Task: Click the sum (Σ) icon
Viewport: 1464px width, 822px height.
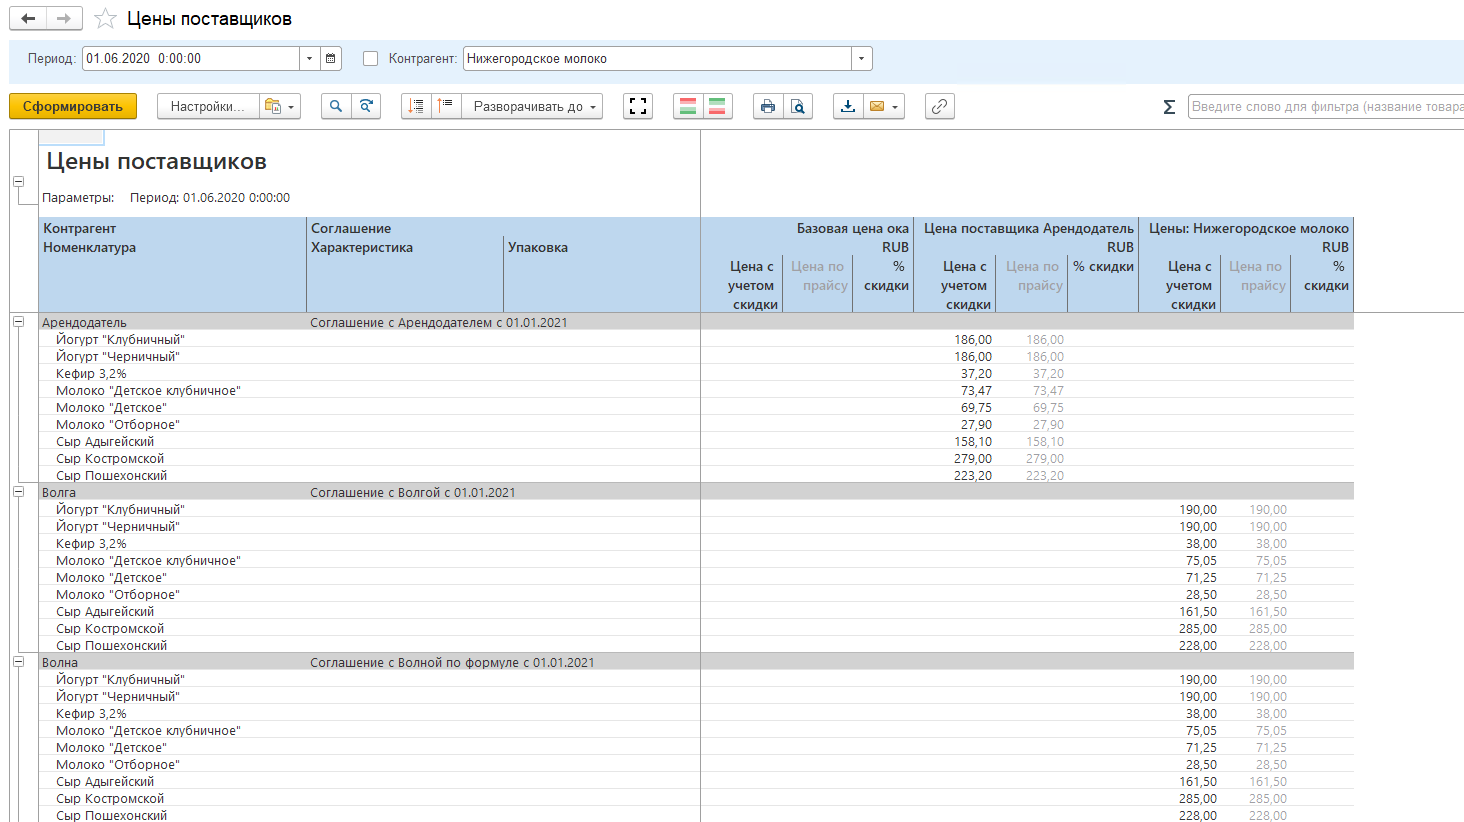Action: [1169, 107]
